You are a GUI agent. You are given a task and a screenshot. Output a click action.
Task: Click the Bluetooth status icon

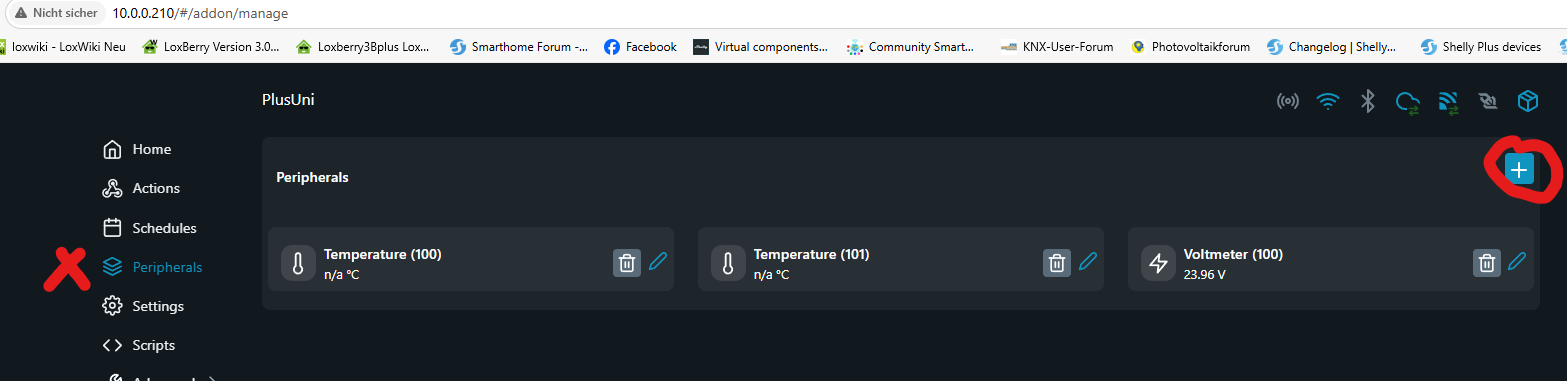(1367, 101)
